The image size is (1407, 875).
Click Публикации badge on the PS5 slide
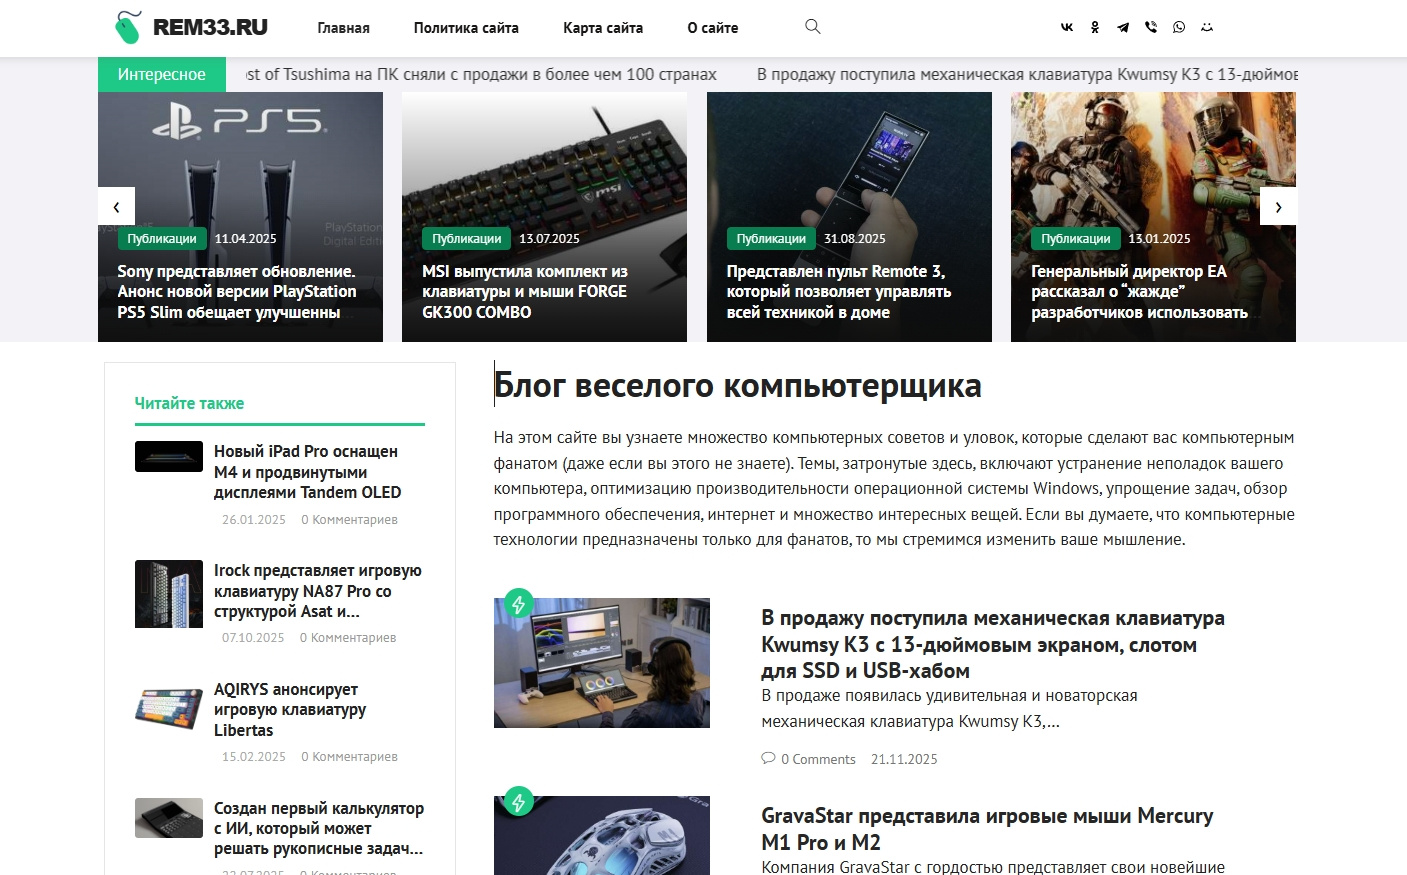(162, 239)
